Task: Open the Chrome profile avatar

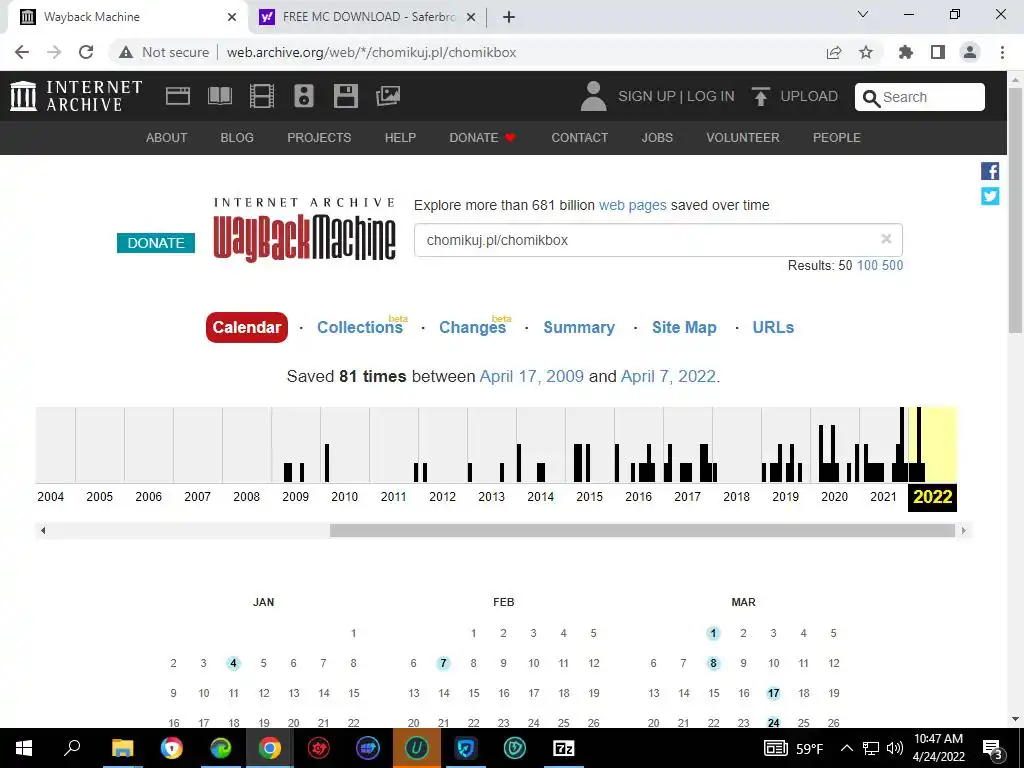Action: pyautogui.click(x=970, y=52)
